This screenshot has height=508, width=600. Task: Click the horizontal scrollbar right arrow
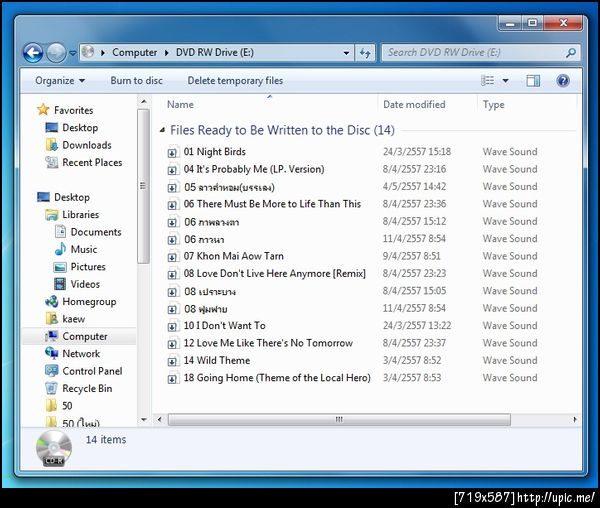[x=575, y=420]
